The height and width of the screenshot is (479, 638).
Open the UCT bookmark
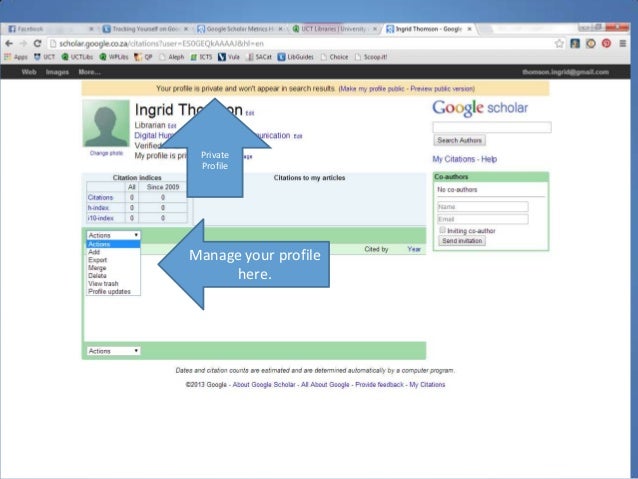(x=44, y=57)
